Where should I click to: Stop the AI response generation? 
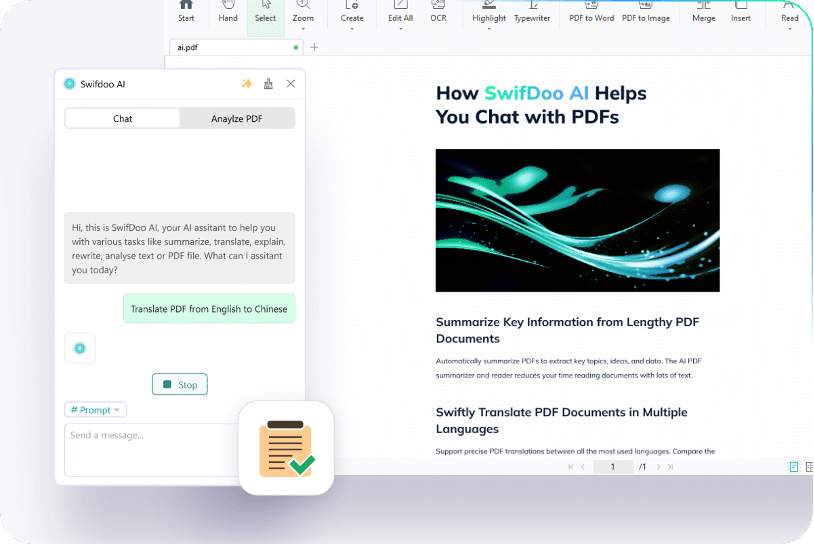[x=180, y=384]
